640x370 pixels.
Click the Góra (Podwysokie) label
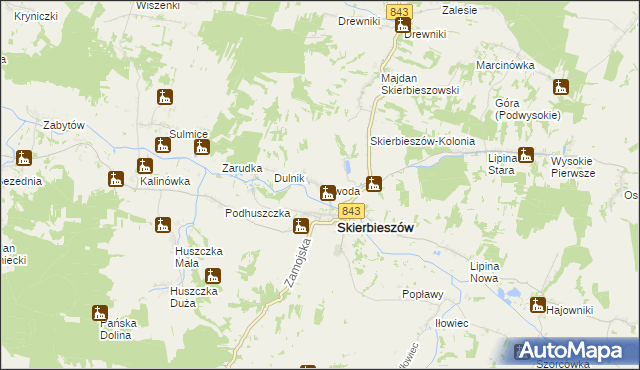528,109
